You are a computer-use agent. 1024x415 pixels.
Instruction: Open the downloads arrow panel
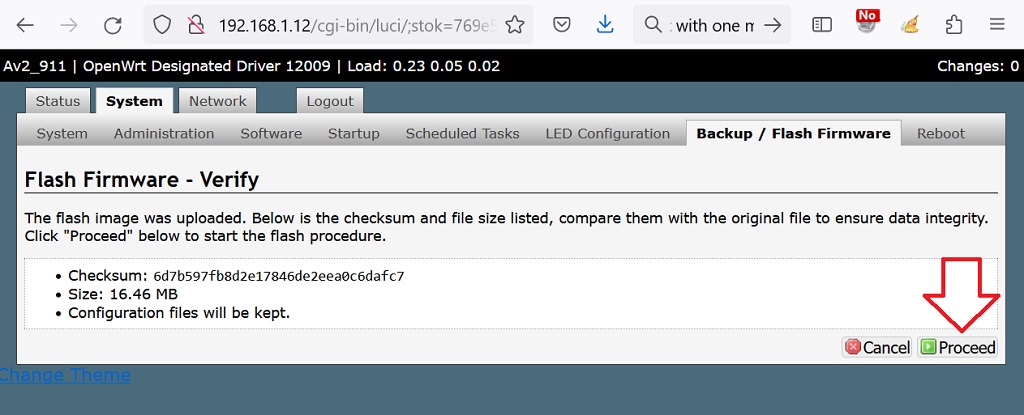(605, 25)
